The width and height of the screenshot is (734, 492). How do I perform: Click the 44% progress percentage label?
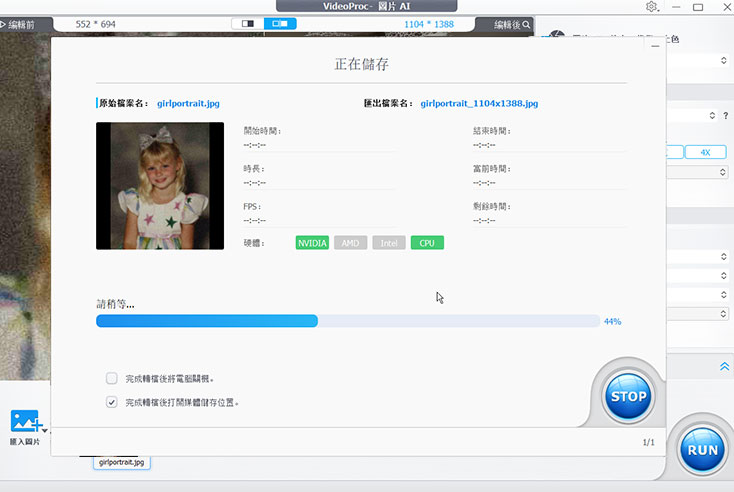[x=612, y=322]
